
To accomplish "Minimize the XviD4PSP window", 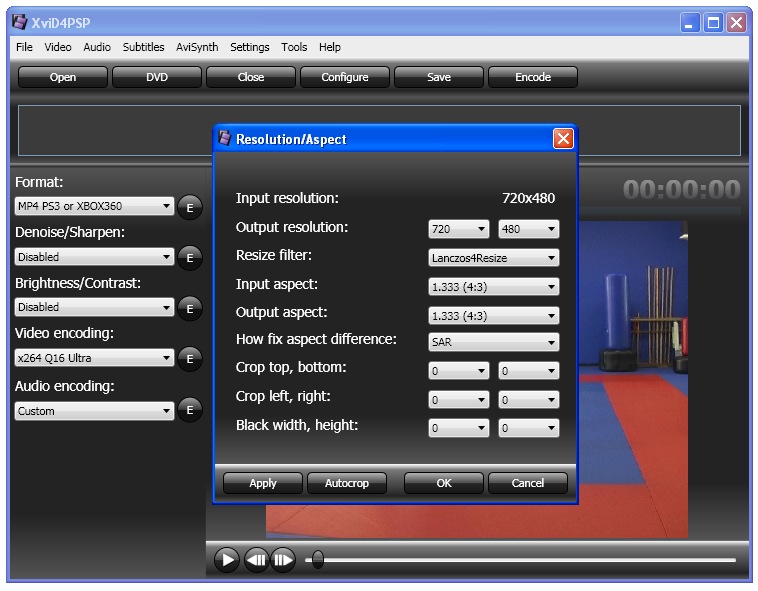I will 690,22.
